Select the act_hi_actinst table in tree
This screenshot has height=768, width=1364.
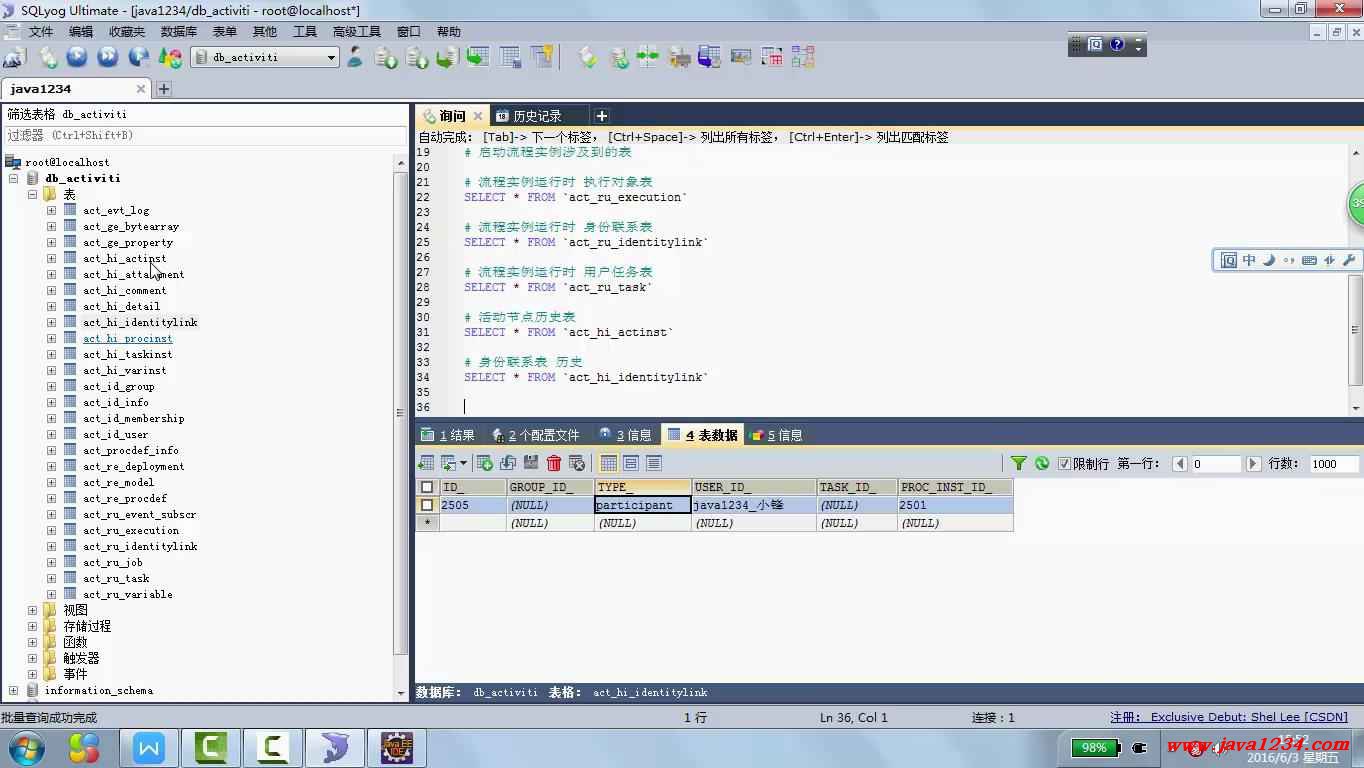[124, 258]
